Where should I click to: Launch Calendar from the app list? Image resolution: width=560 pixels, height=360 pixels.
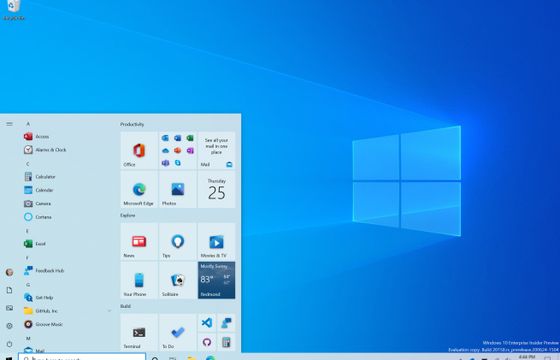(x=68, y=190)
